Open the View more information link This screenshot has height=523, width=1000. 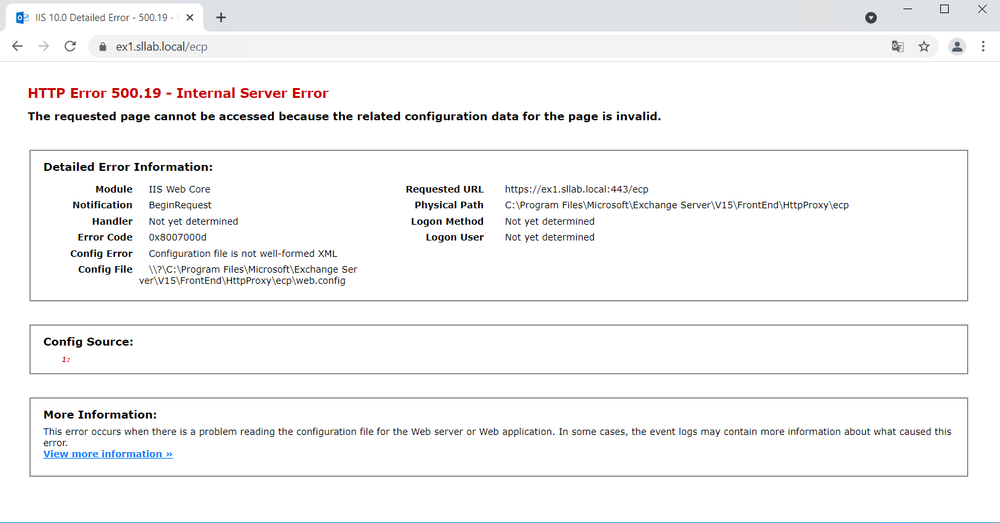(x=108, y=454)
